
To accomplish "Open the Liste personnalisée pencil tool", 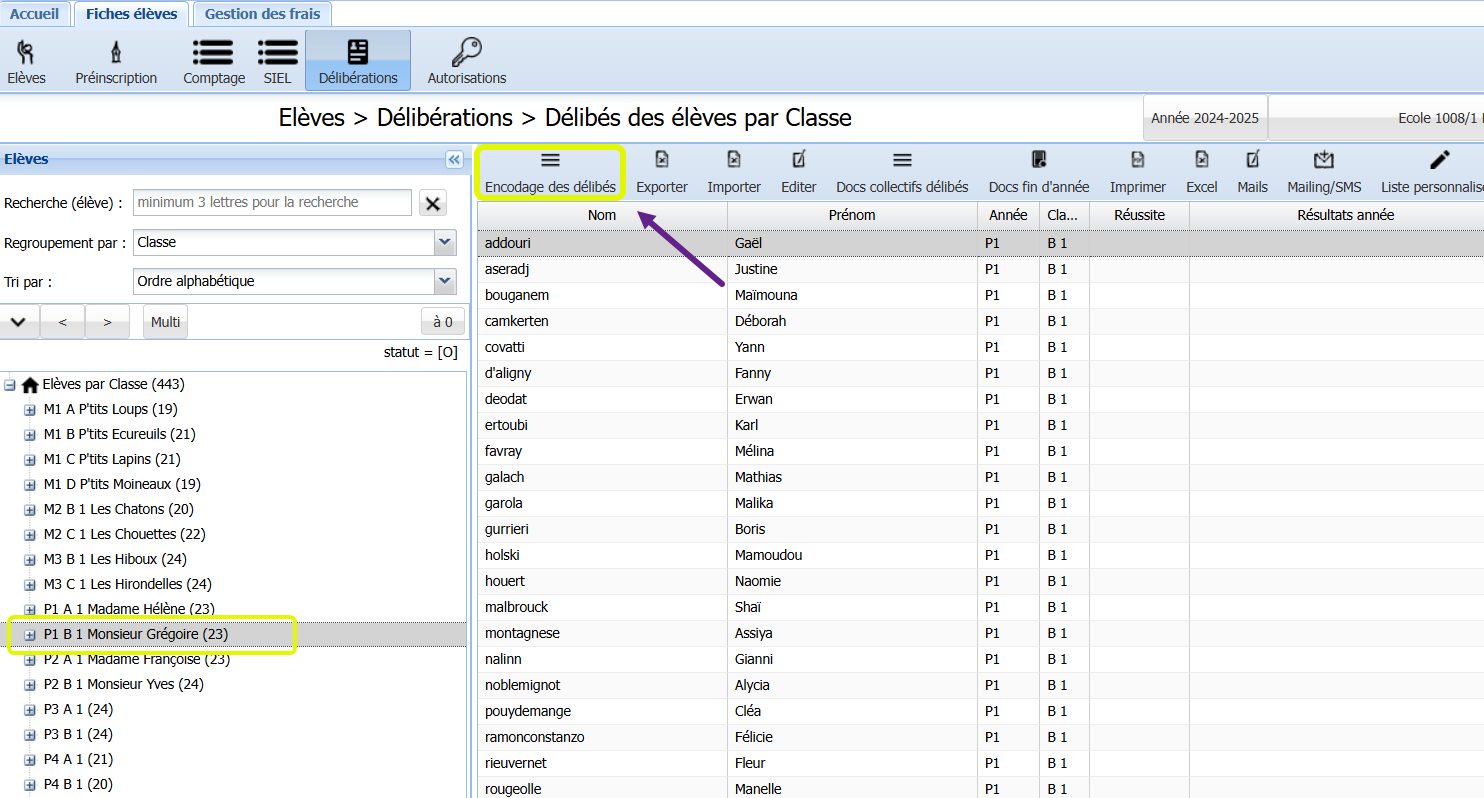I will pos(1434,172).
